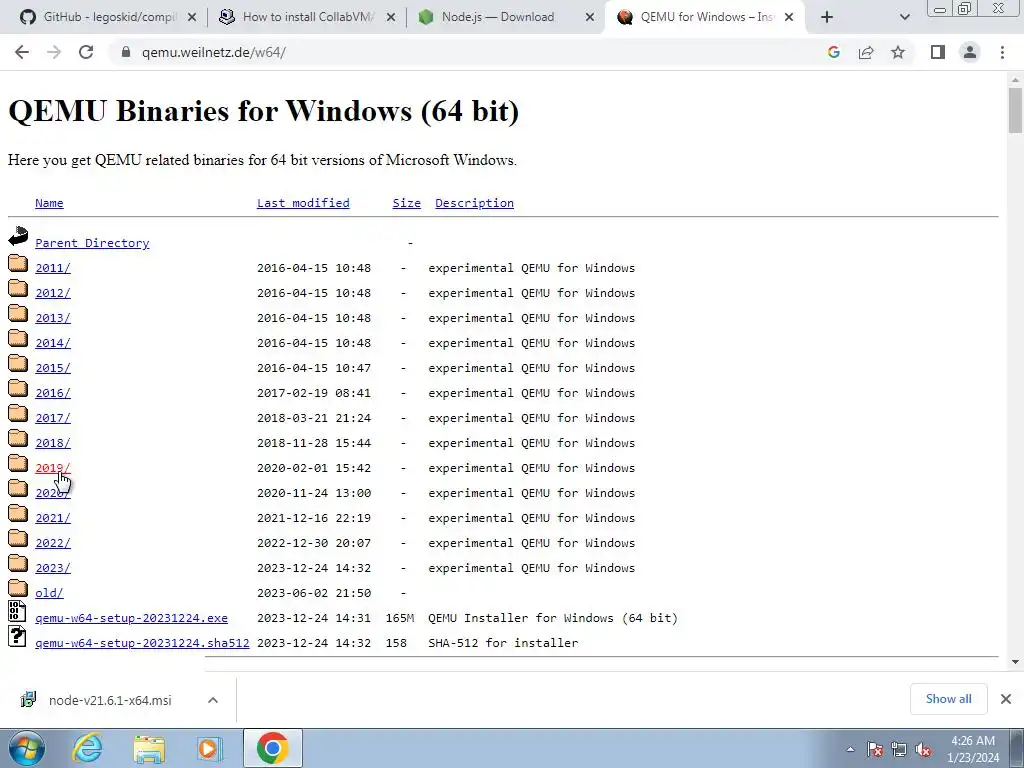Close the downloads bar
This screenshot has width=1024, height=768.
pos(1006,699)
